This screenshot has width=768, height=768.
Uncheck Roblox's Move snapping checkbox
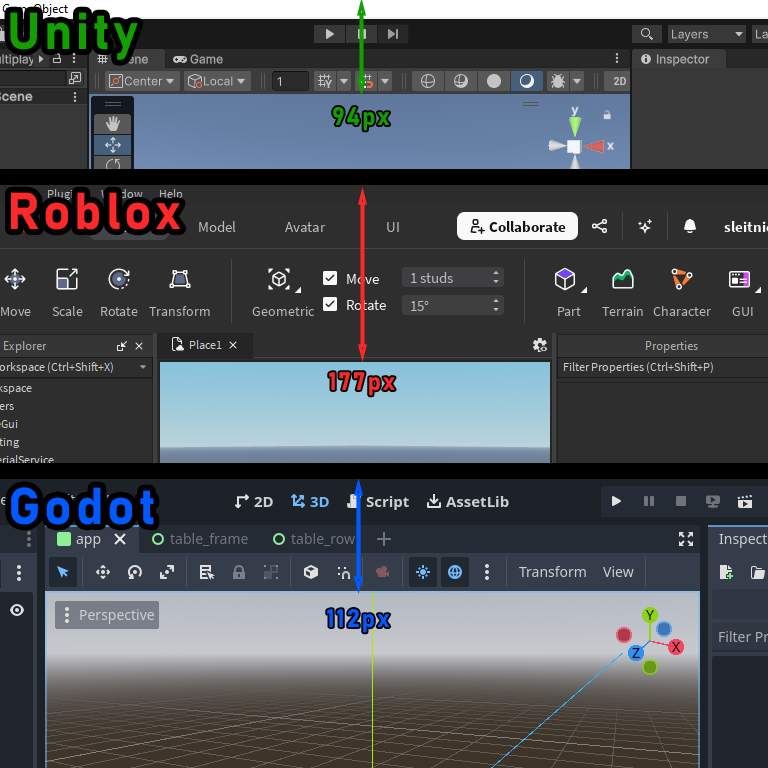(330, 278)
